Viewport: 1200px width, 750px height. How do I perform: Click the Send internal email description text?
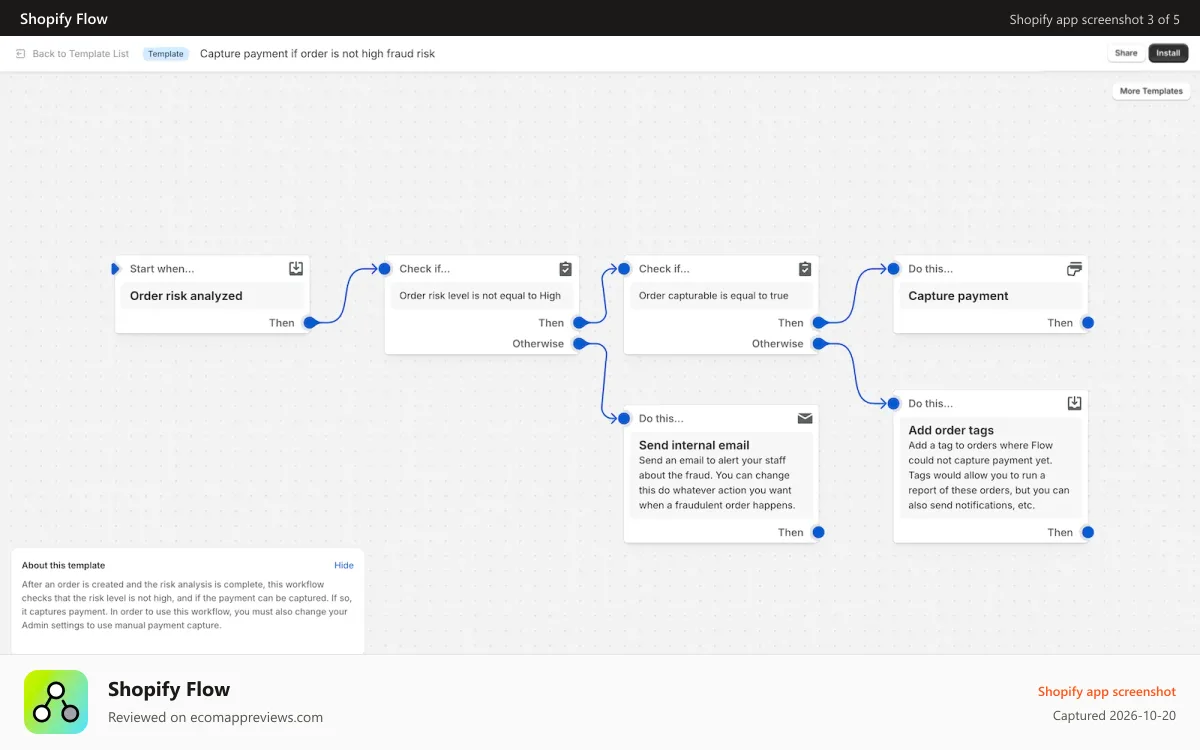coord(717,483)
